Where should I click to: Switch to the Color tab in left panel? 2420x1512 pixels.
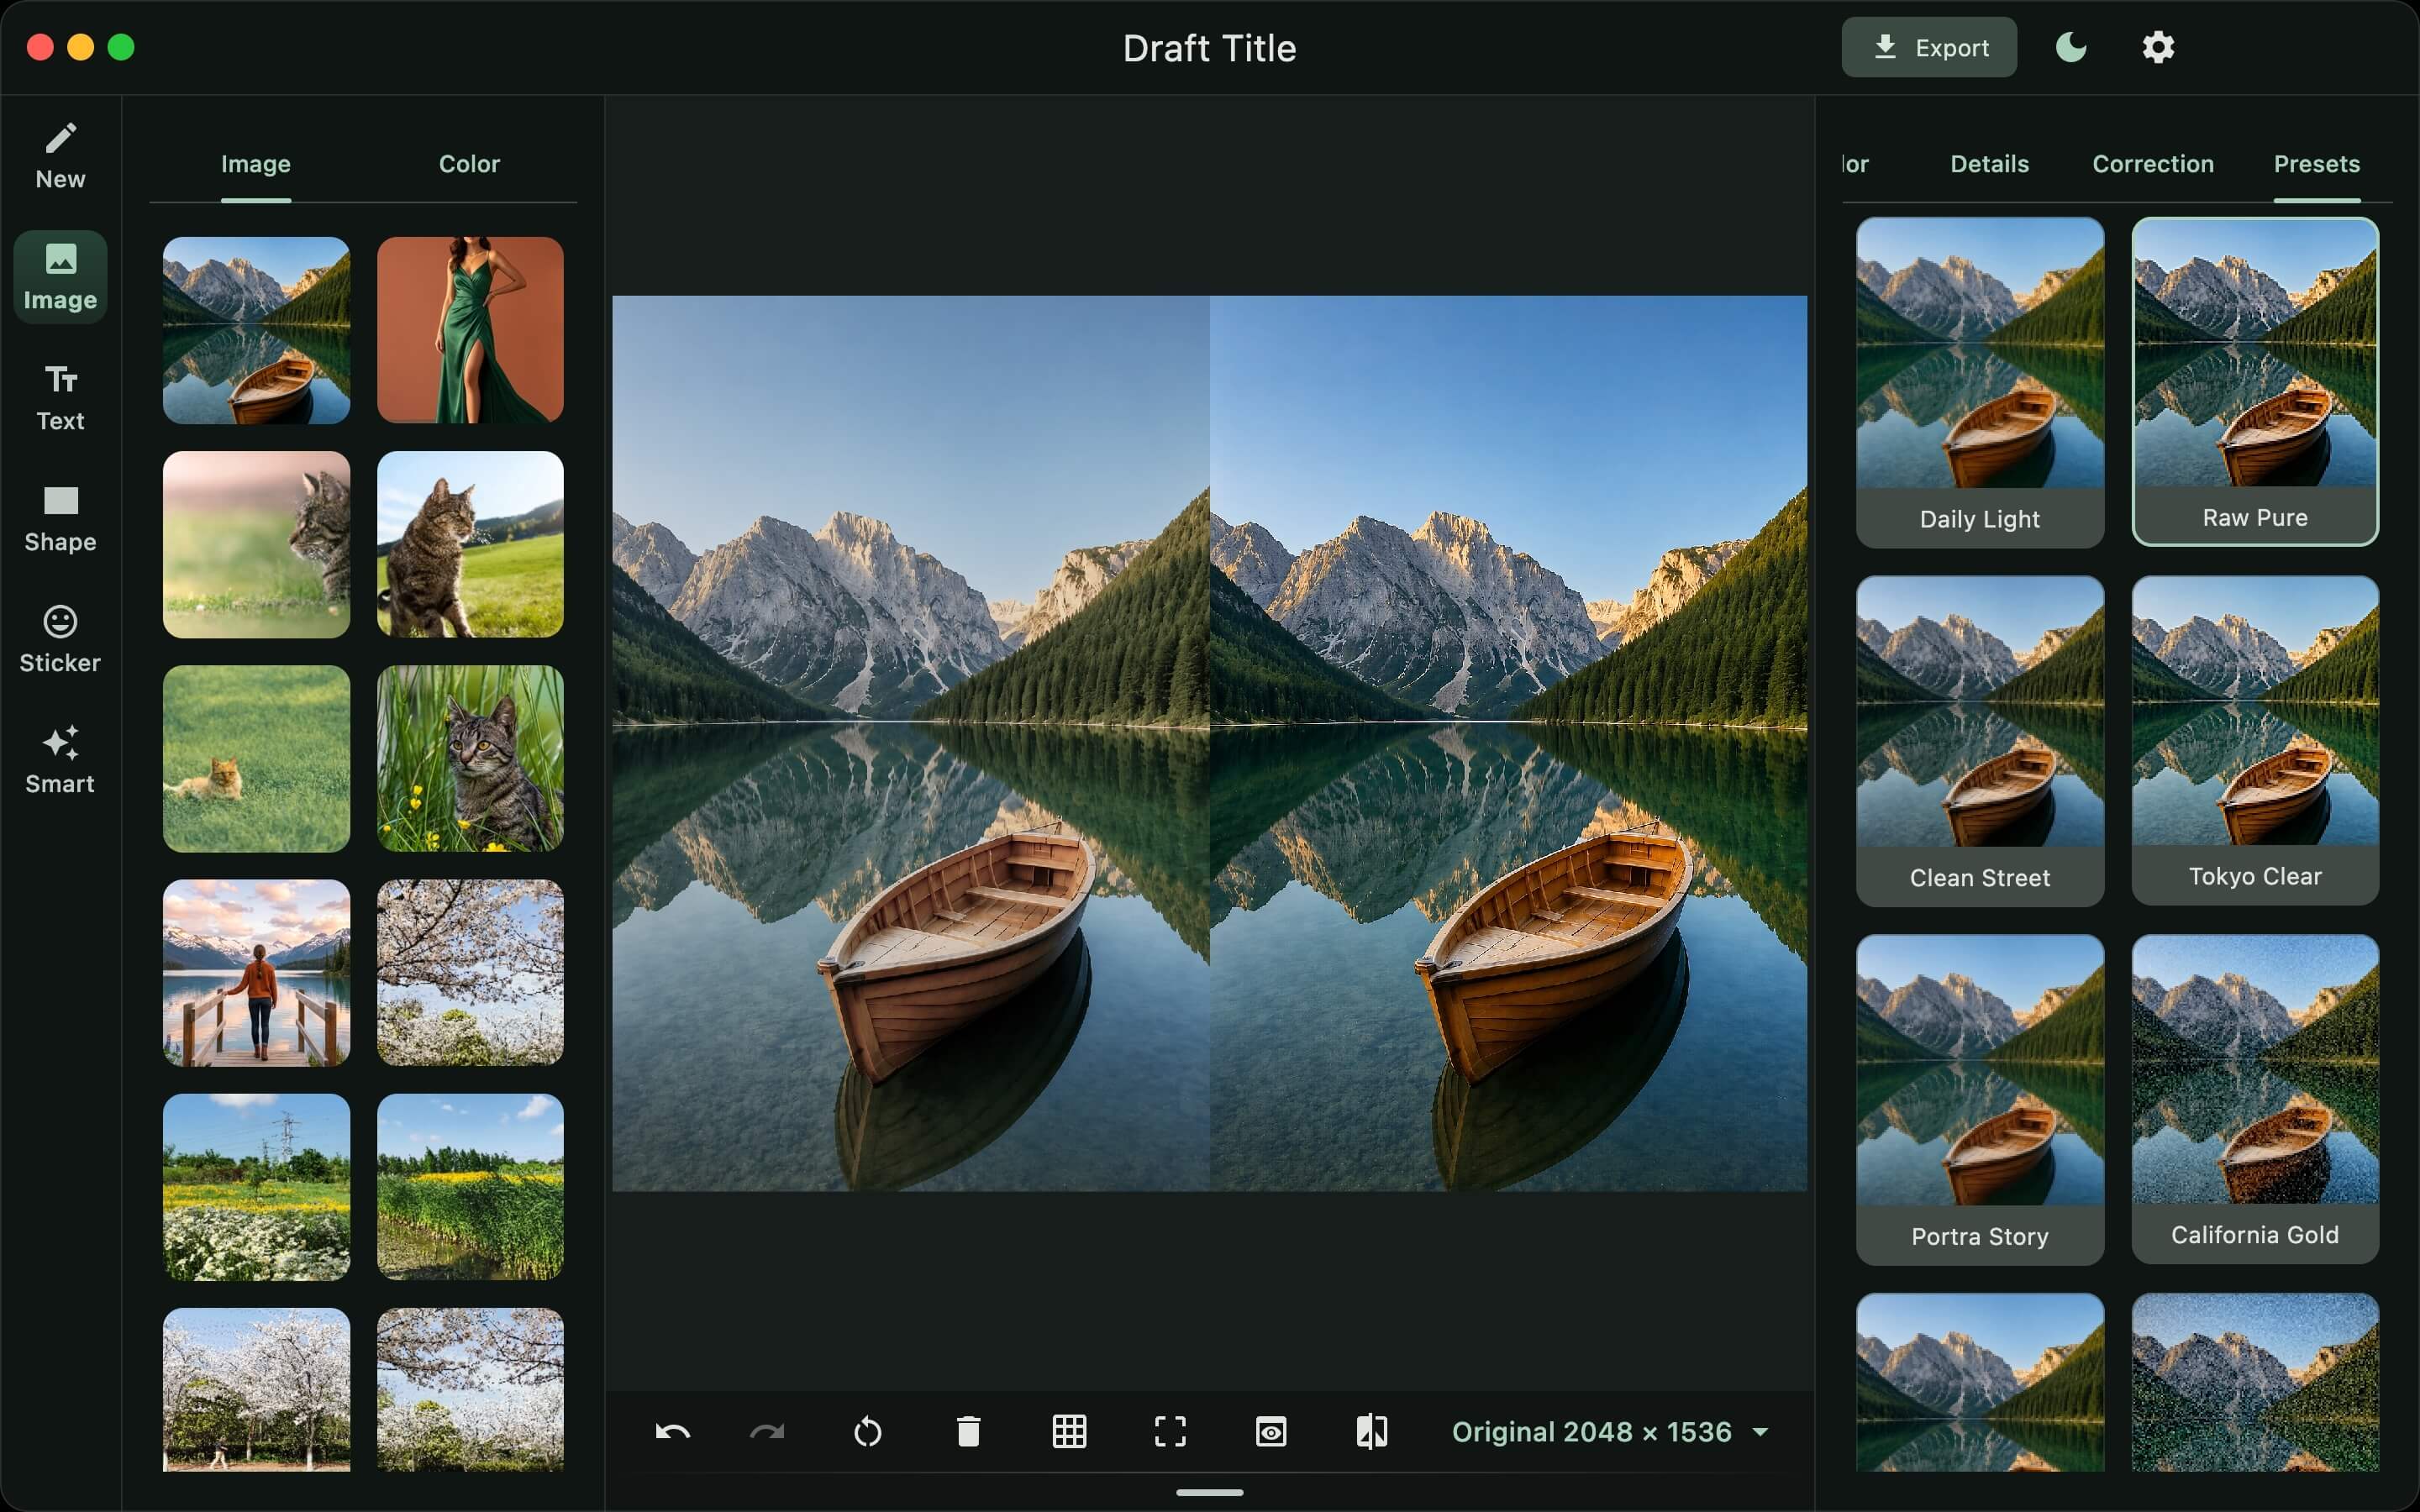pos(469,164)
